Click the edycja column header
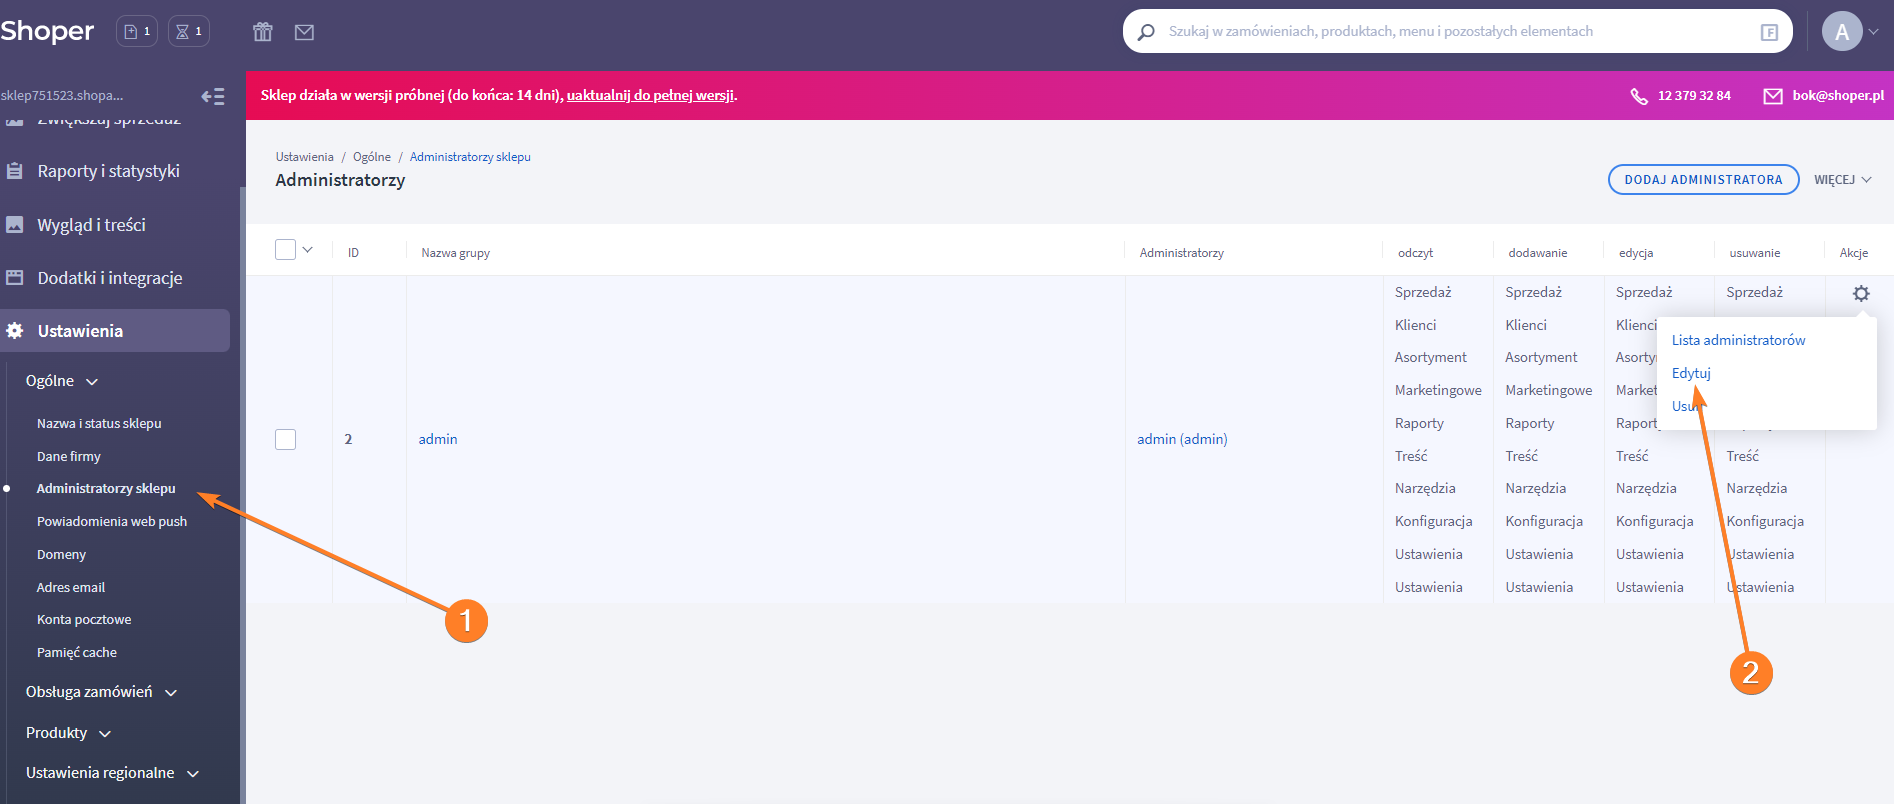This screenshot has height=804, width=1894. [x=1636, y=253]
